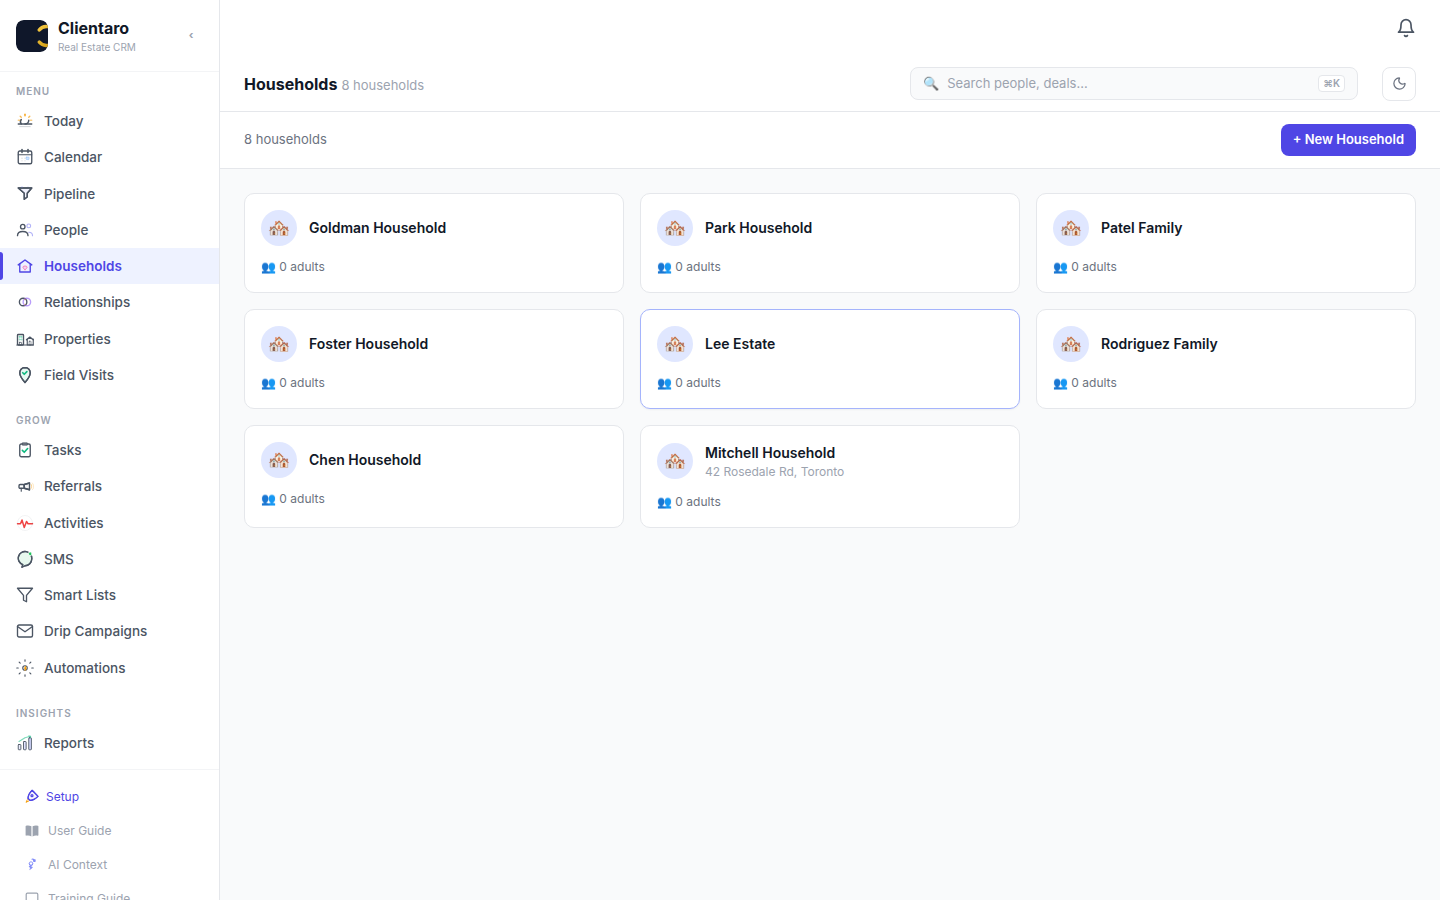Click the Clientaro logo icon

click(x=32, y=36)
